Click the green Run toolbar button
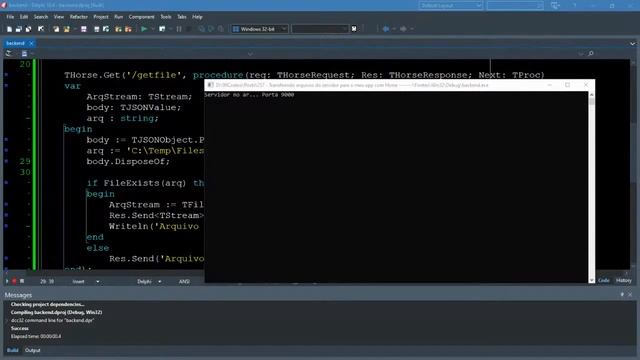This screenshot has width=640, height=360. 144,29
